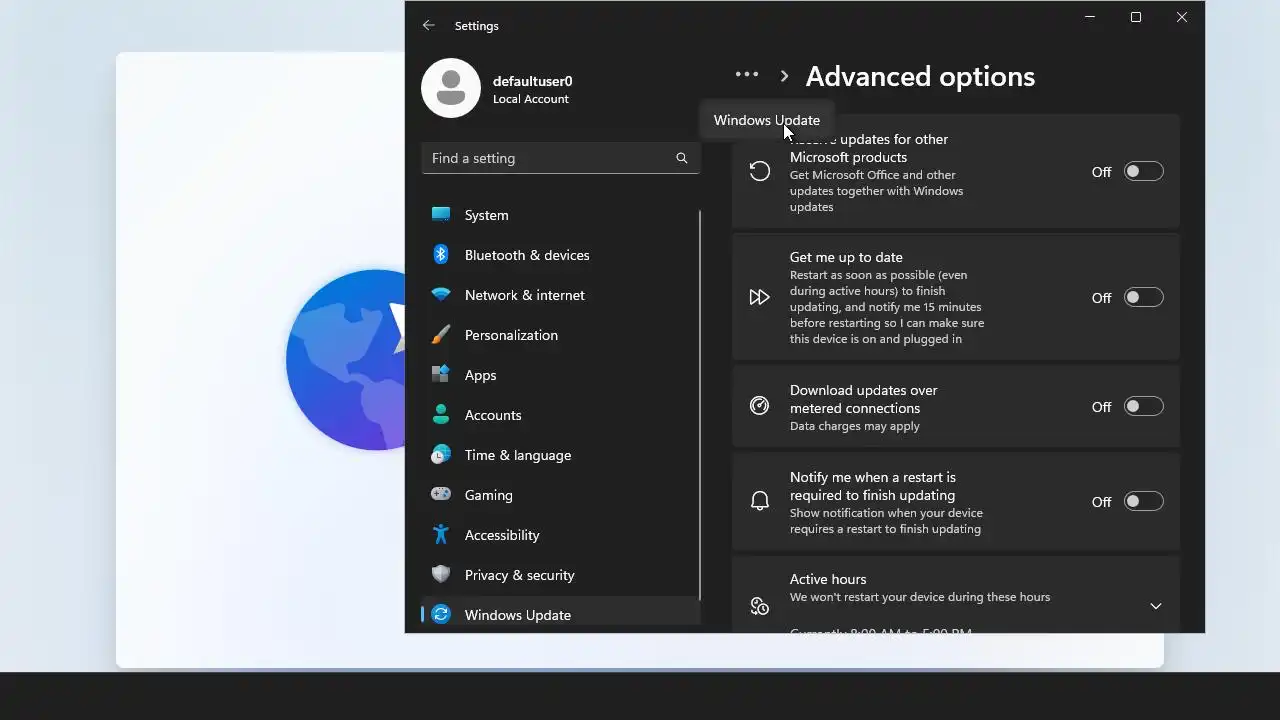The image size is (1280, 720).
Task: Click the Settings window title text
Action: tap(477, 26)
